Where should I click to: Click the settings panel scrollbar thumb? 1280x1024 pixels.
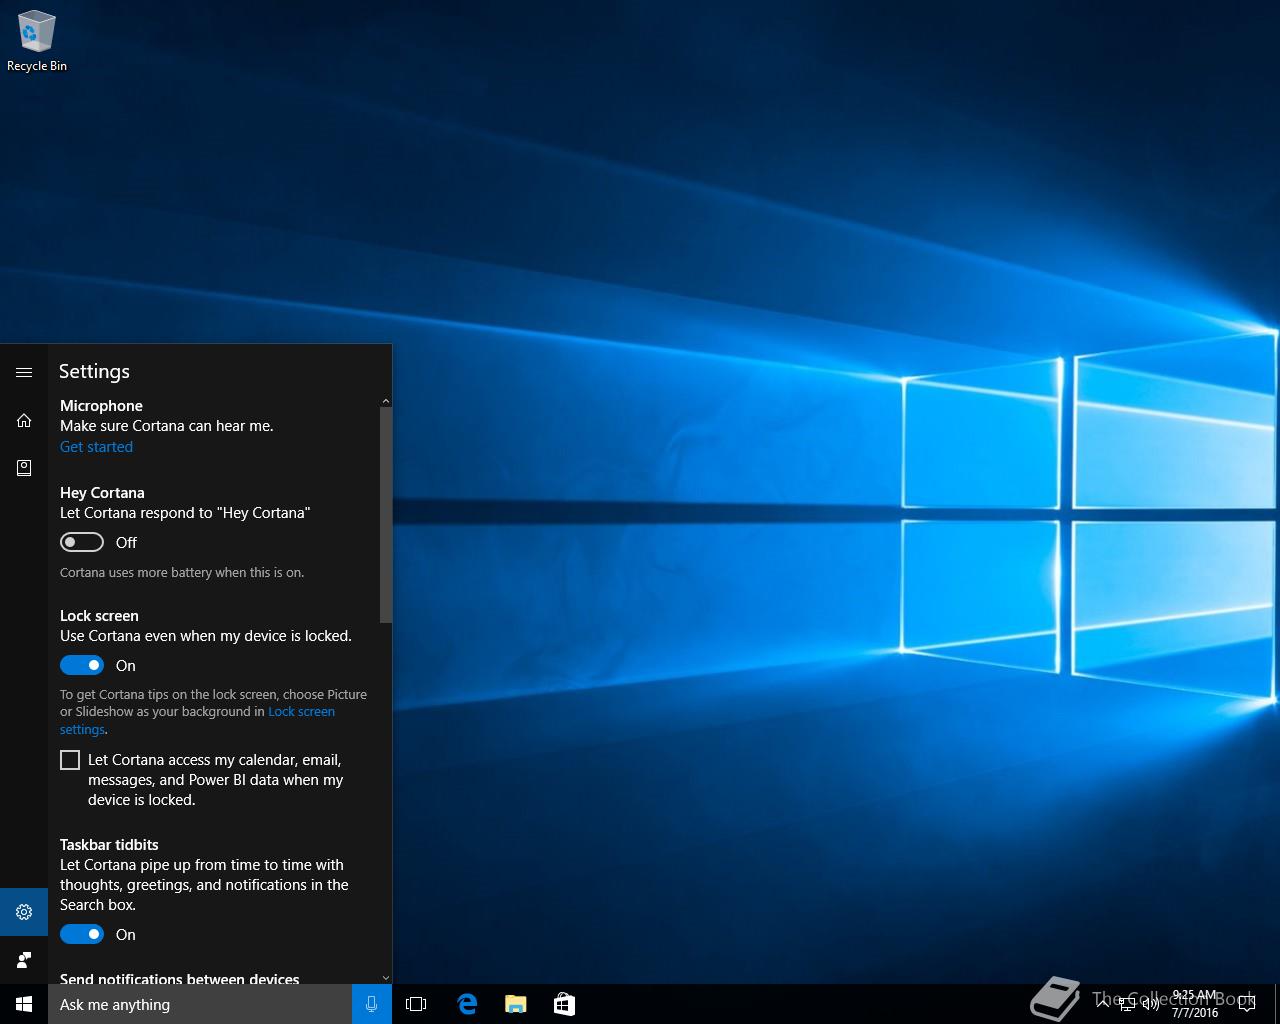click(386, 514)
